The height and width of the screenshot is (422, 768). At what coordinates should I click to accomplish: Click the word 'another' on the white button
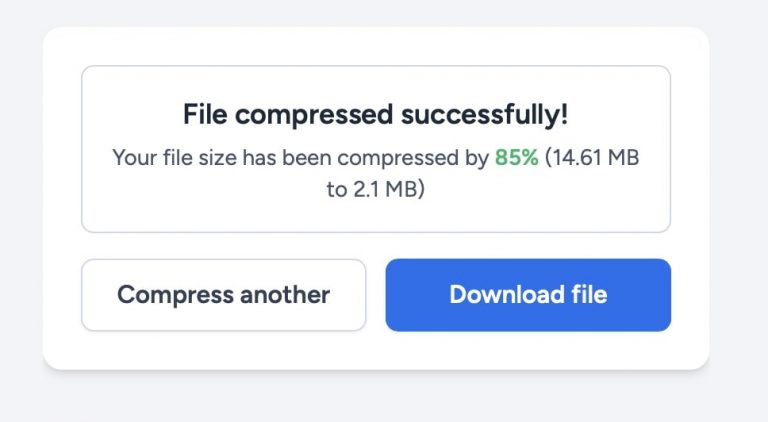click(285, 295)
